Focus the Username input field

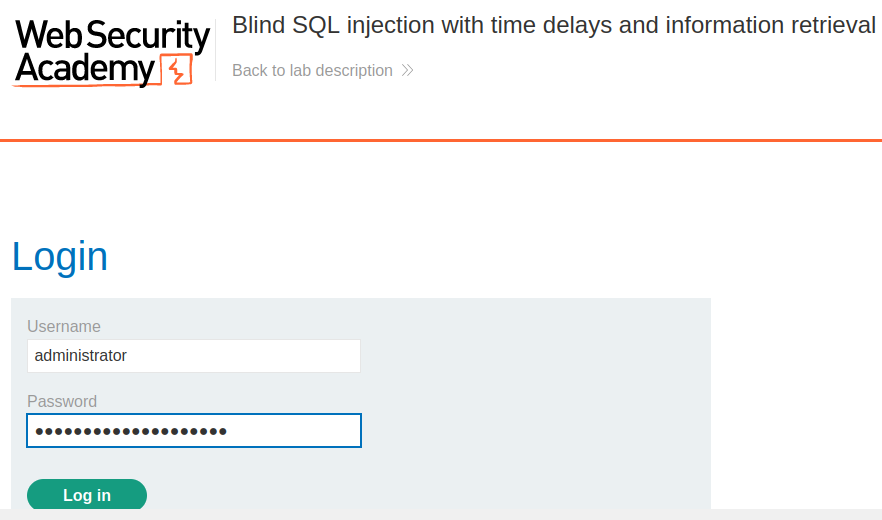[x=194, y=356]
